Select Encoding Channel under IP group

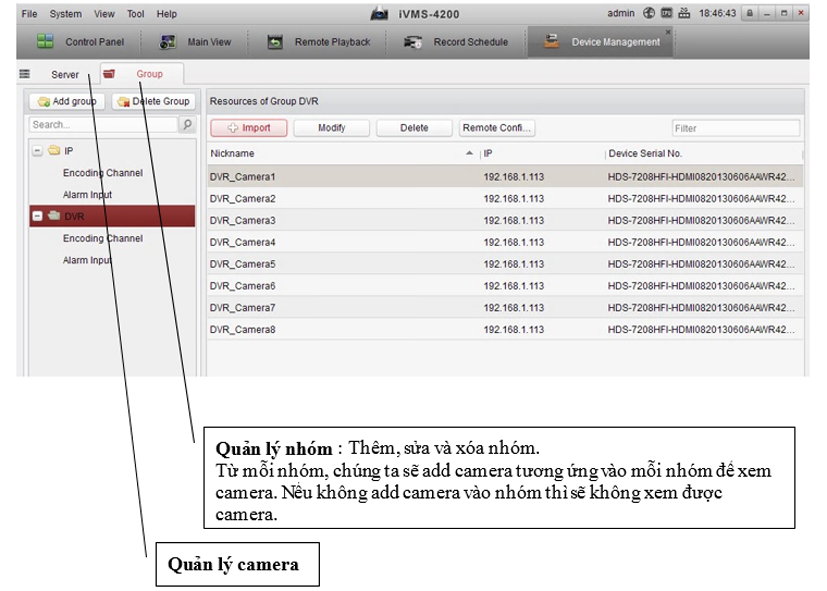click(x=103, y=173)
